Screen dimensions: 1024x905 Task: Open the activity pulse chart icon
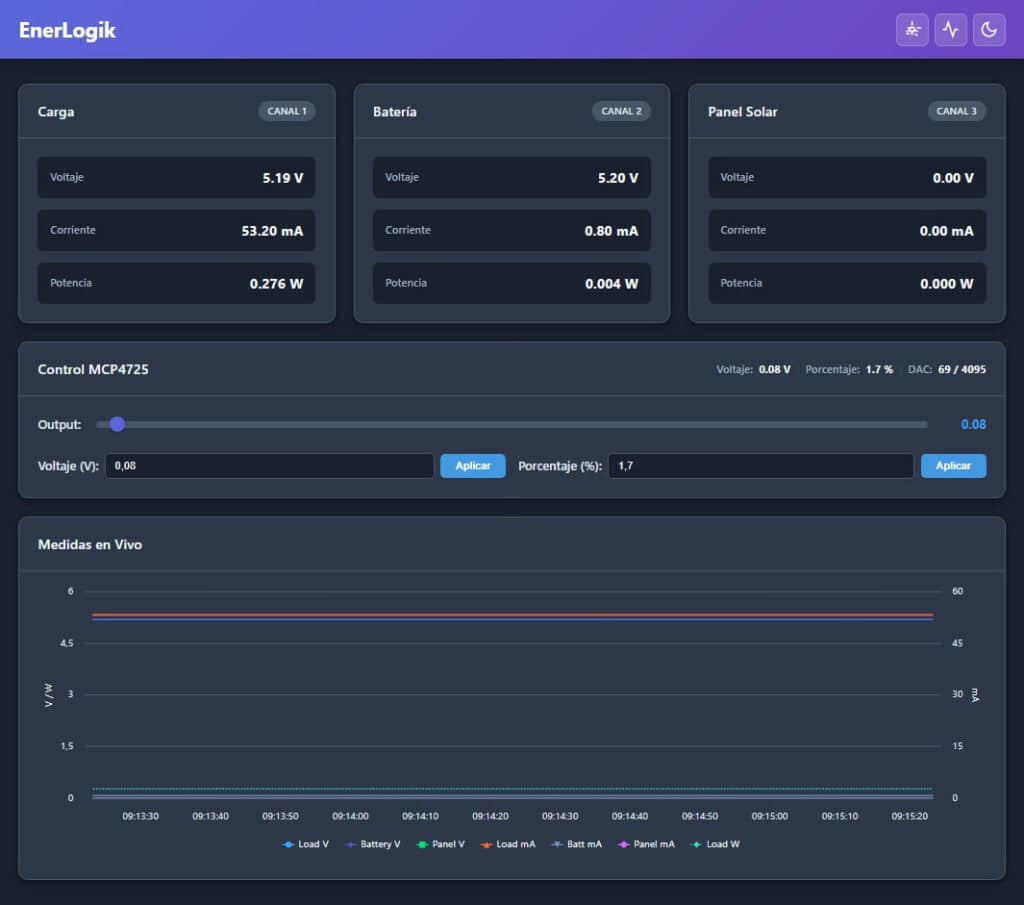(950, 30)
